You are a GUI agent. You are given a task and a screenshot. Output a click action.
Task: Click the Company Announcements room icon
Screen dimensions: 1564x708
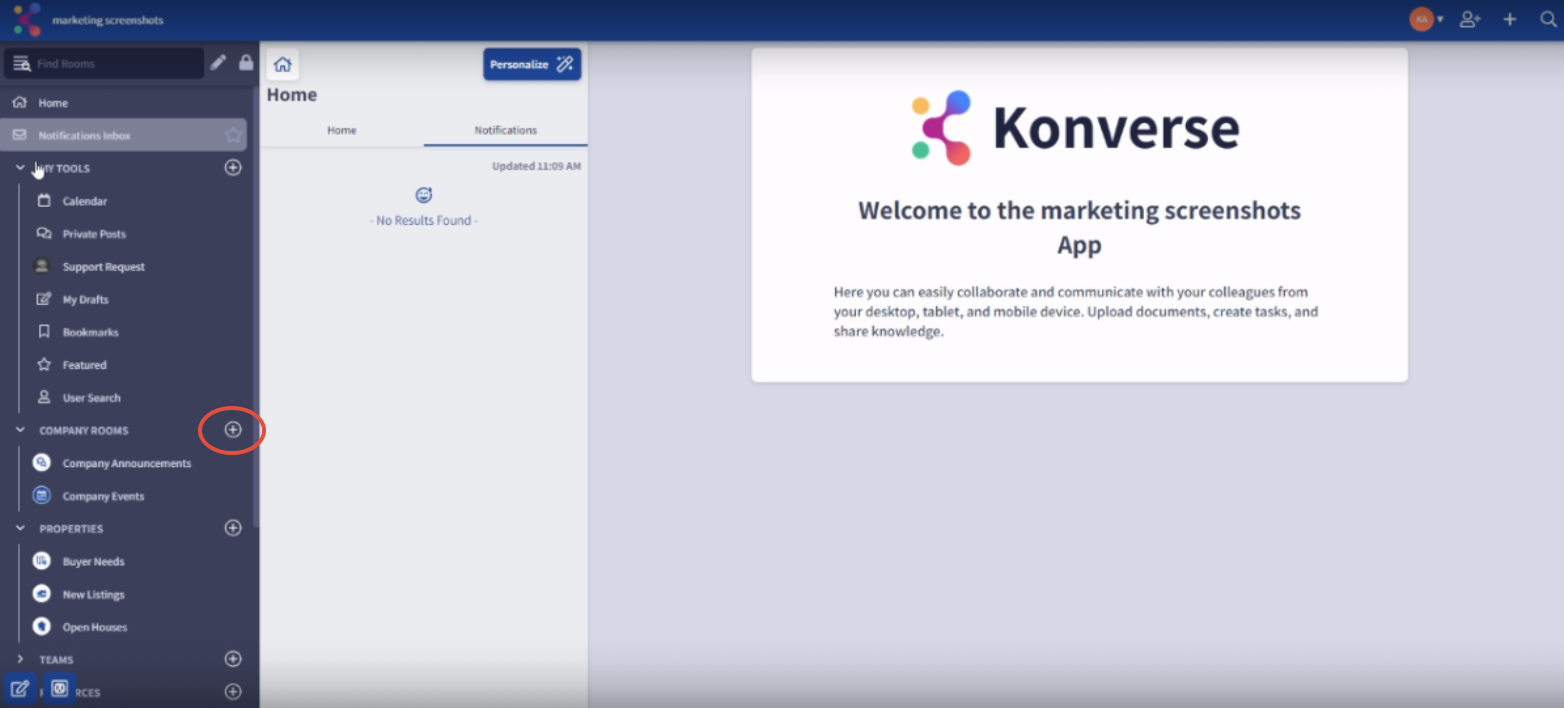41,463
